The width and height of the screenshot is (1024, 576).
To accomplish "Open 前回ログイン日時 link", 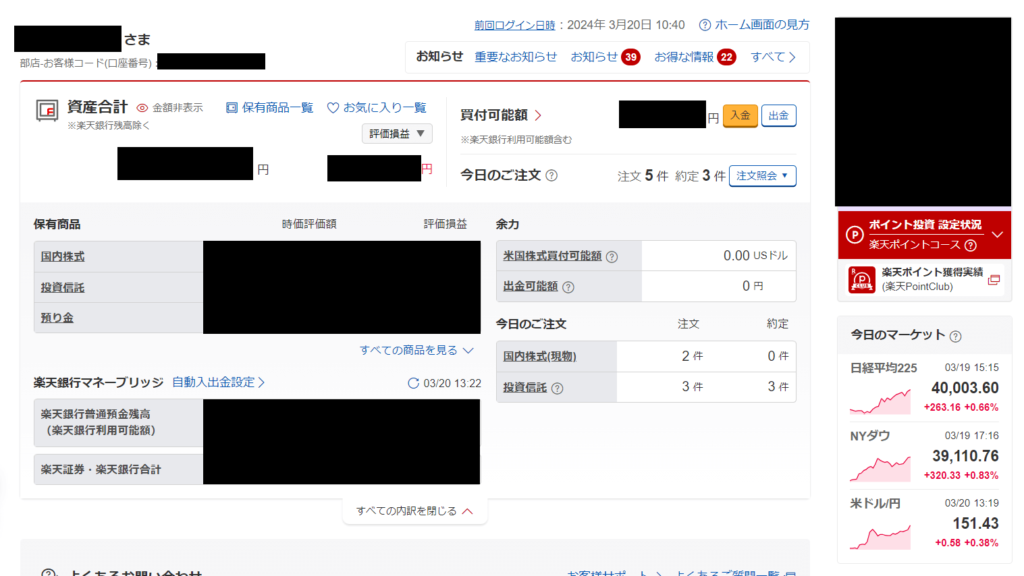I will tap(515, 25).
